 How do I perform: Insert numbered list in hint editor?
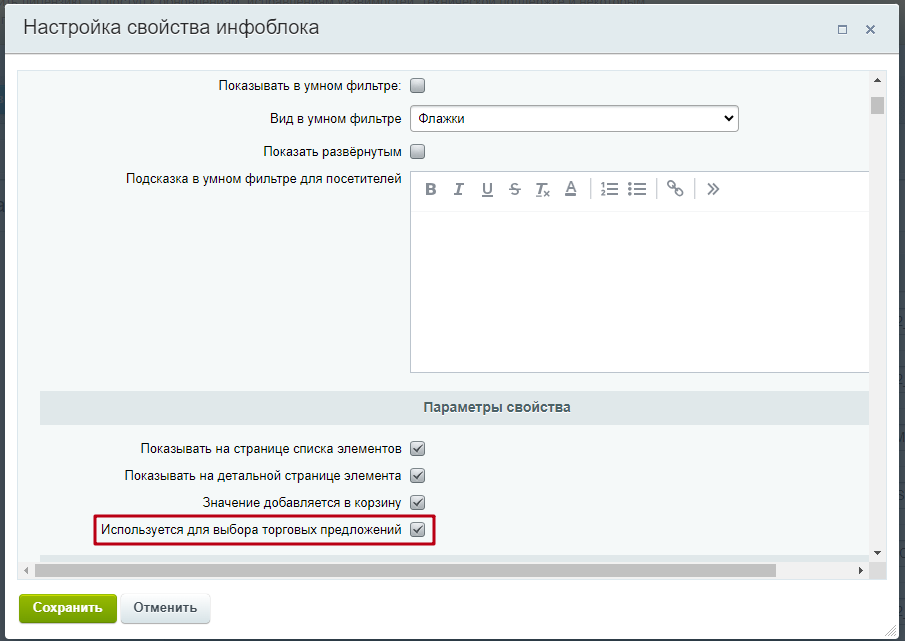(609, 189)
